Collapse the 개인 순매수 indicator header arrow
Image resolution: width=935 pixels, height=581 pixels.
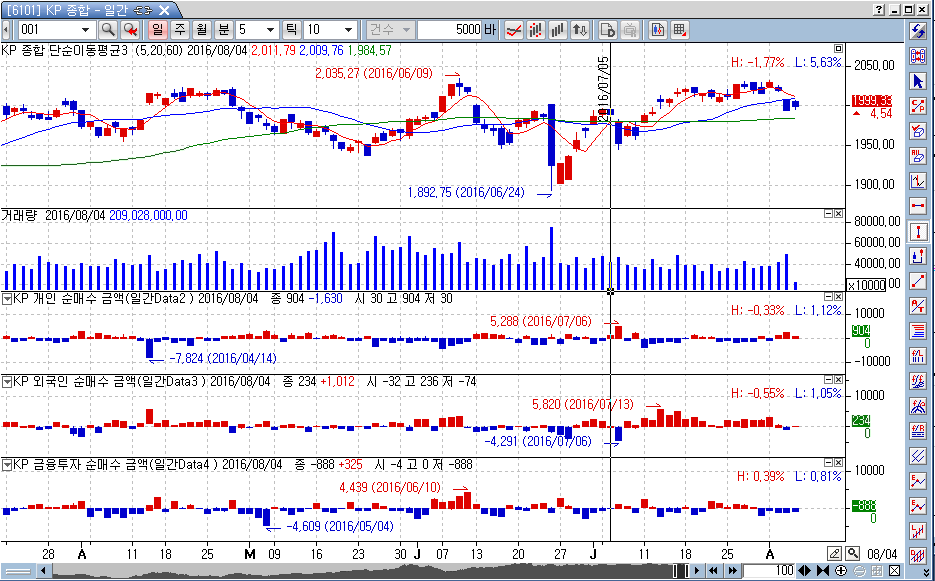coord(7,298)
